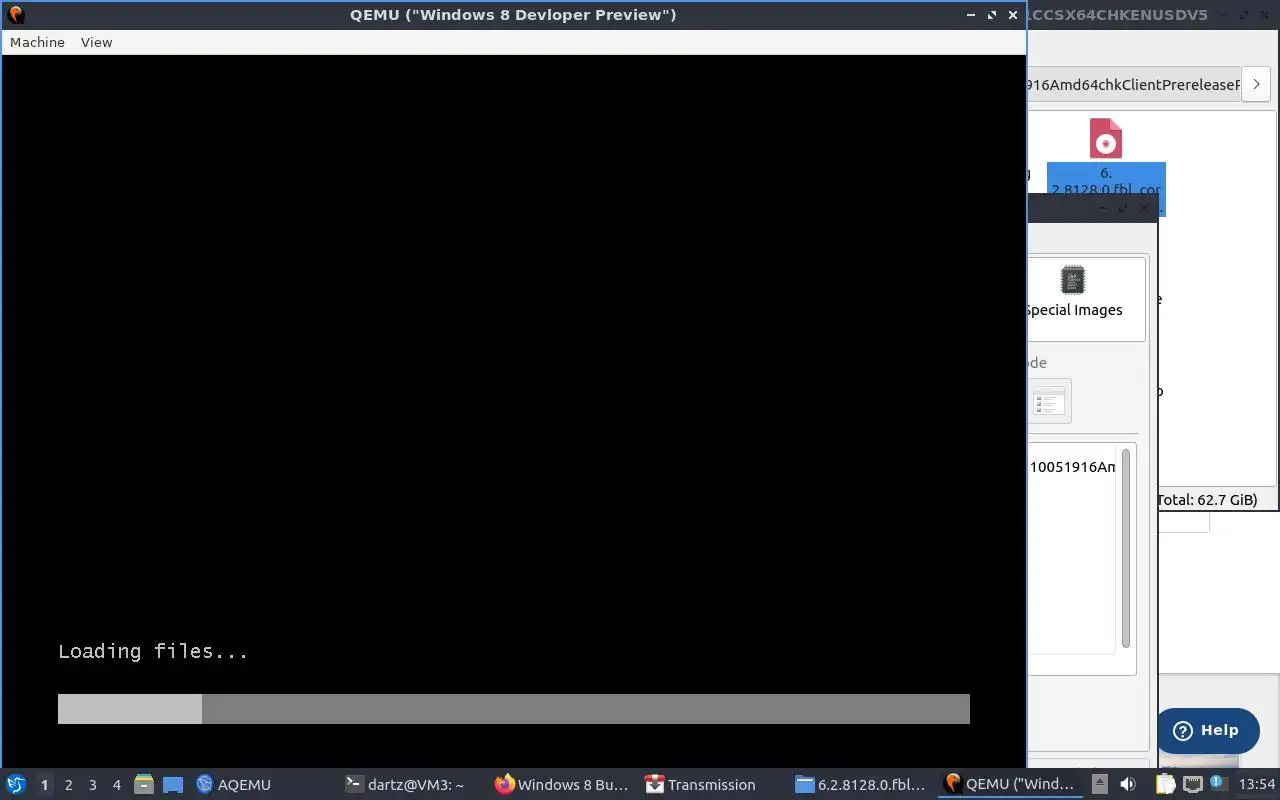1280x800 pixels.
Task: Click the Loading files... text in the VM display
Action: click(153, 651)
